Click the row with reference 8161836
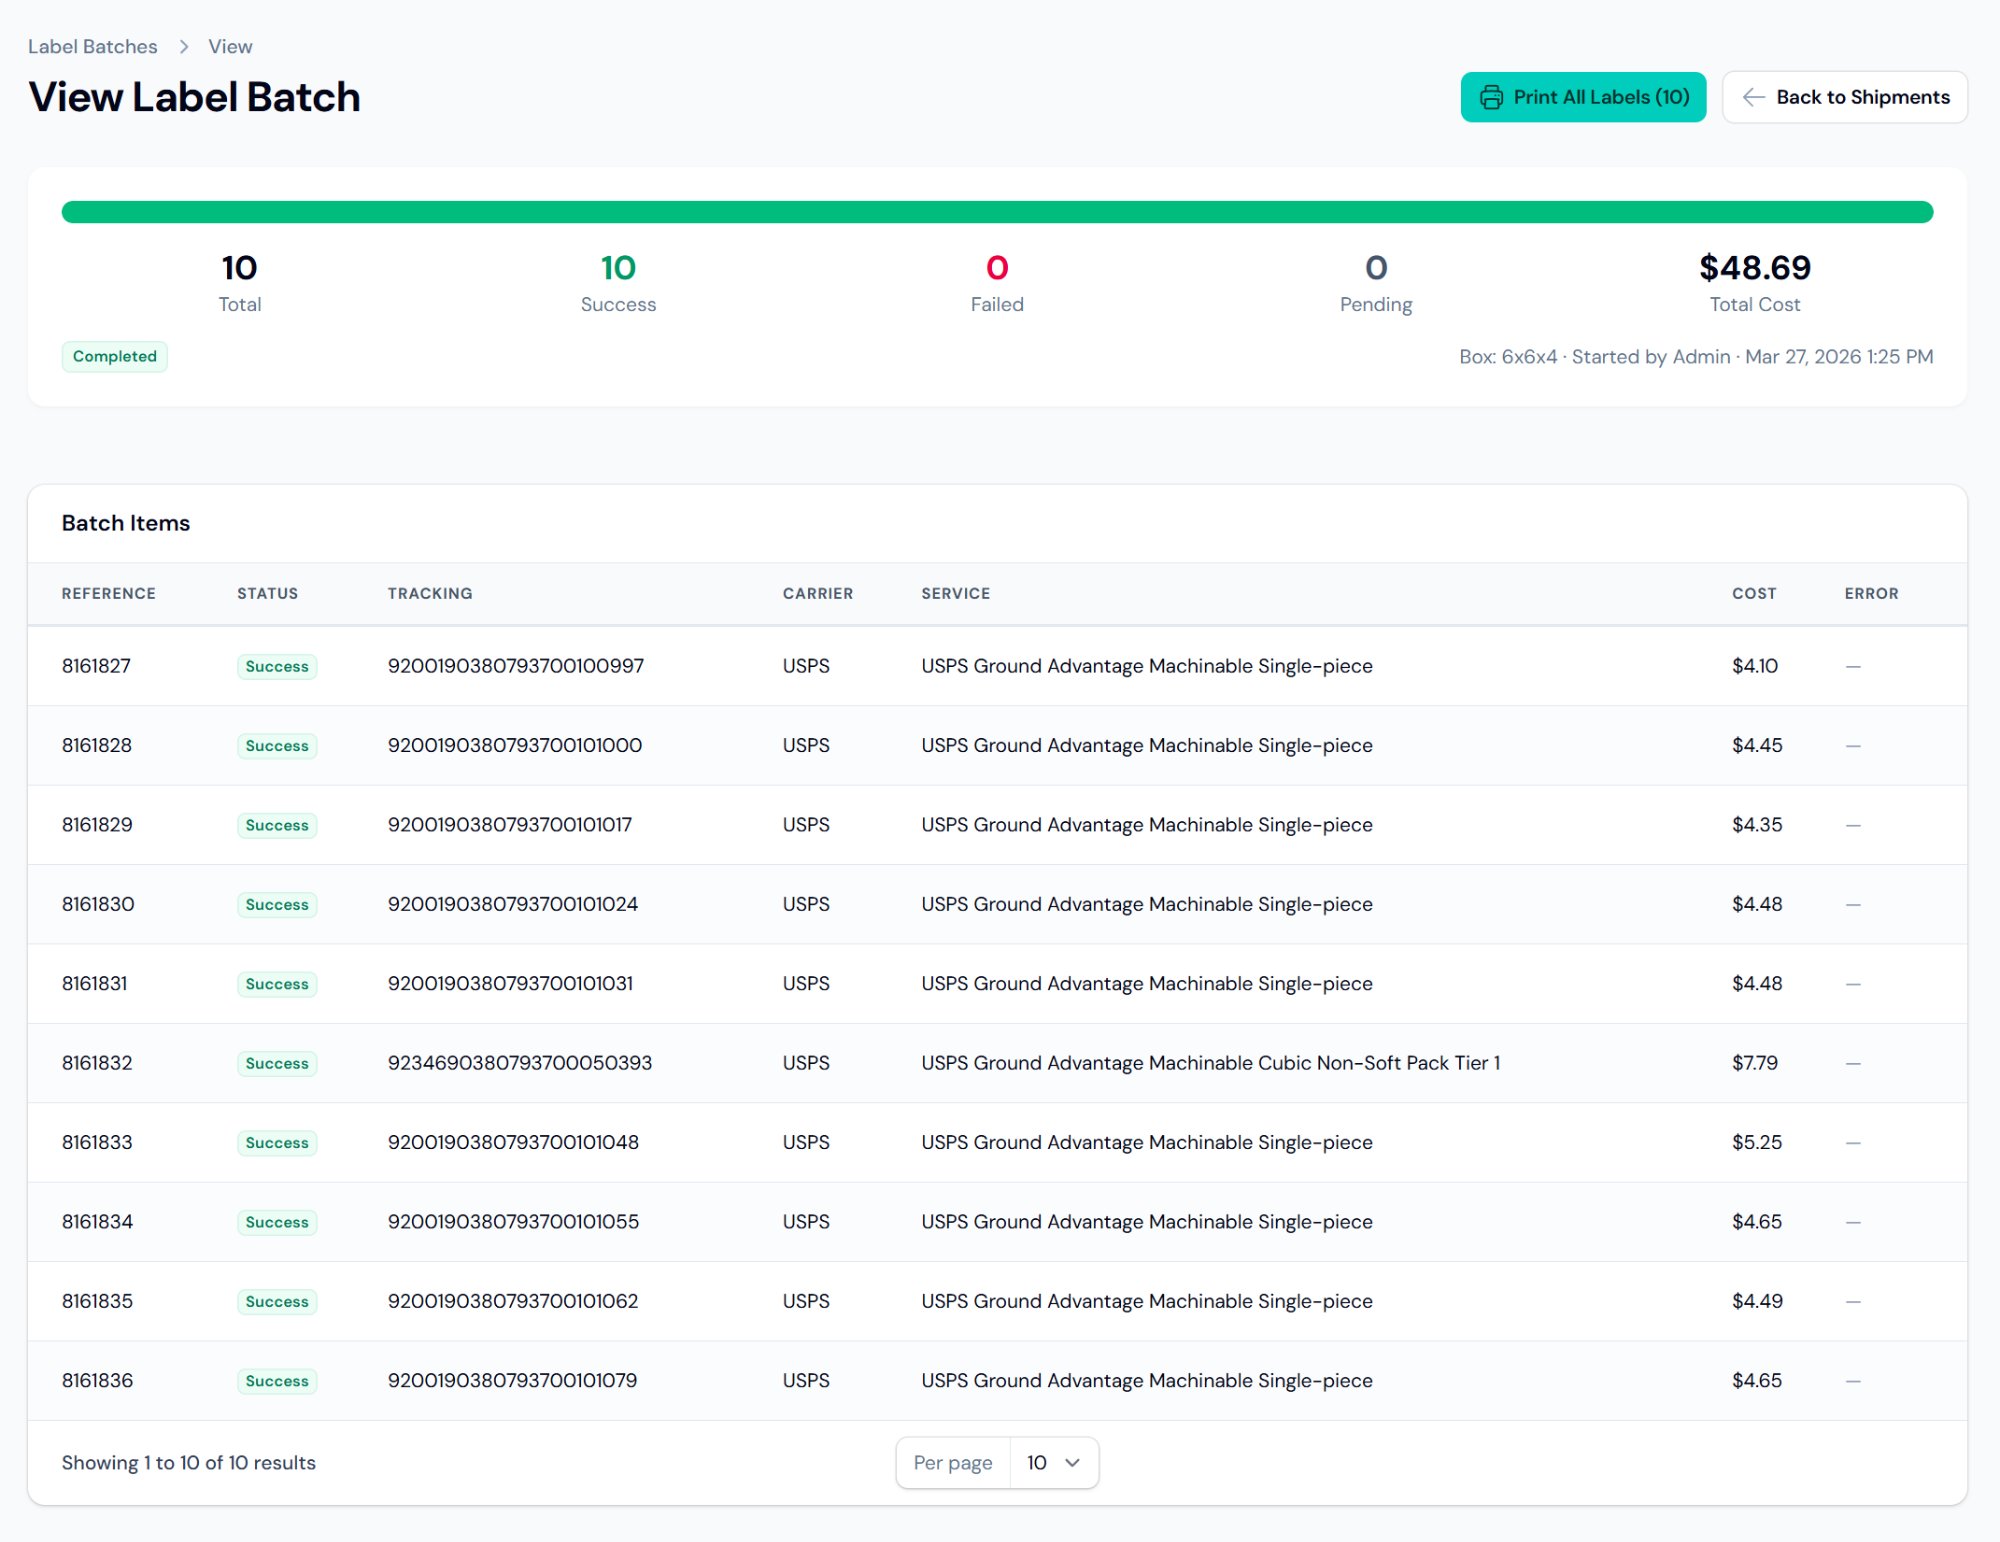Image resolution: width=2000 pixels, height=1542 pixels. (97, 1380)
